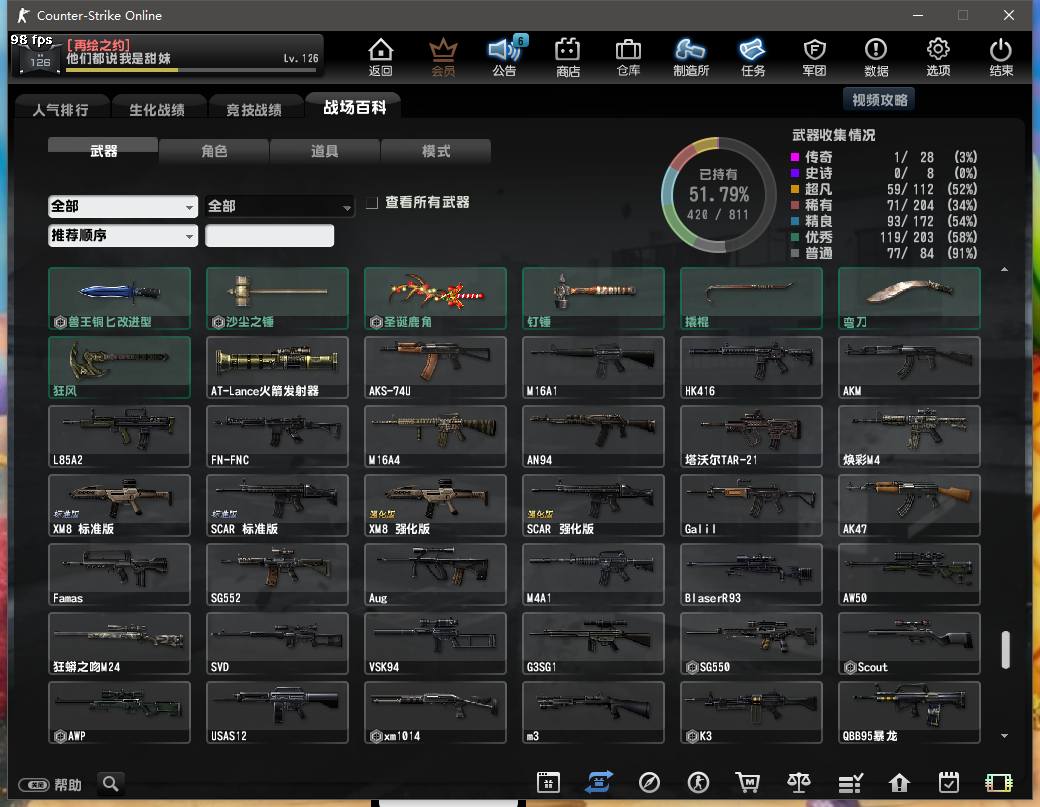Click the Counter-Strike Online title bar logo
Viewport: 1040px width, 807px height.
(x=23, y=15)
